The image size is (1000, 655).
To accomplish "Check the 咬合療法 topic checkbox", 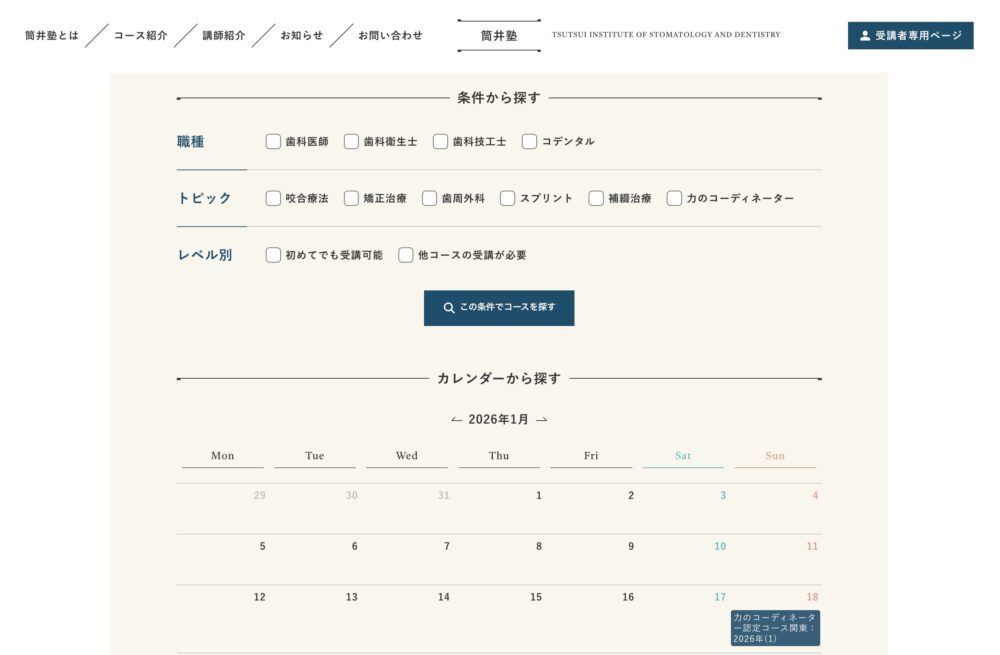I will click(x=273, y=198).
